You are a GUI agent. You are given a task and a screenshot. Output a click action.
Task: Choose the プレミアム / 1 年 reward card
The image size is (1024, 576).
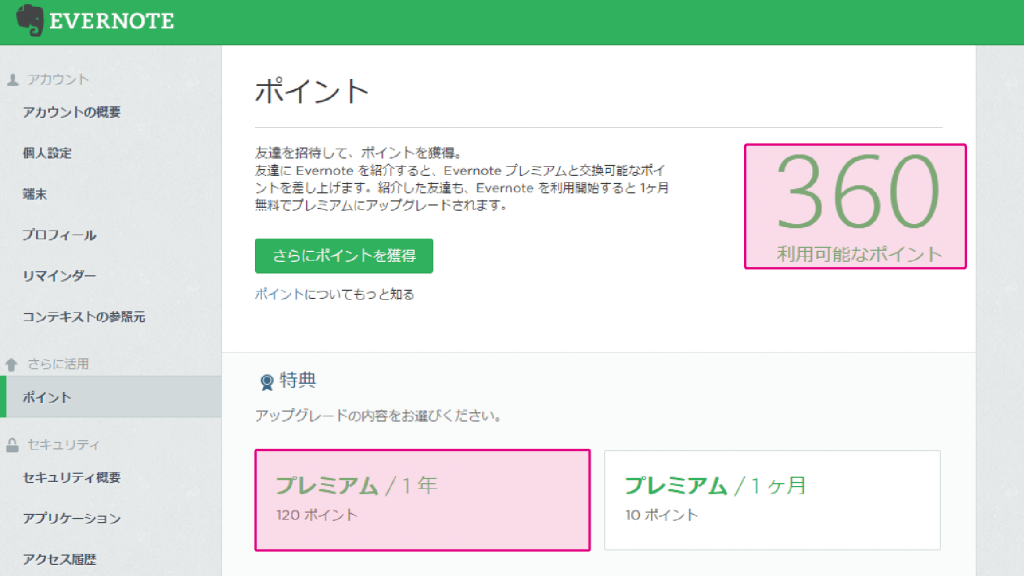click(423, 500)
